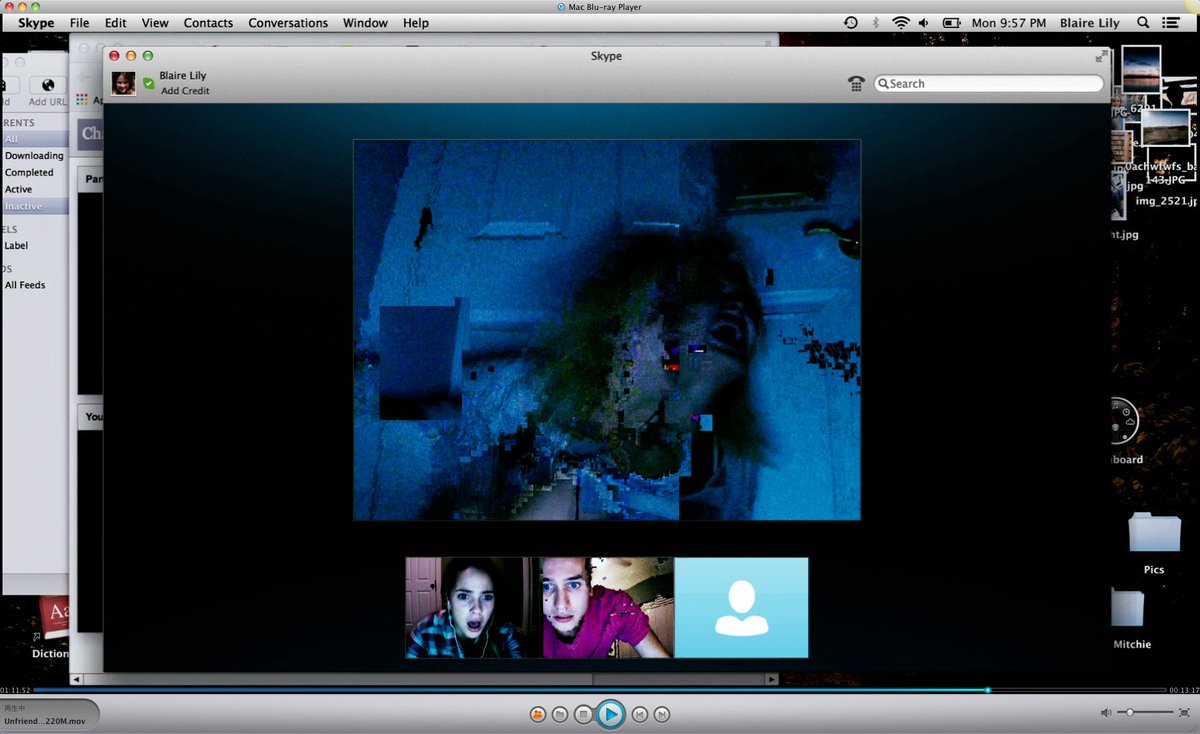Check the battery icon in the menu bar
The image size is (1200, 734).
pyautogui.click(x=951, y=23)
